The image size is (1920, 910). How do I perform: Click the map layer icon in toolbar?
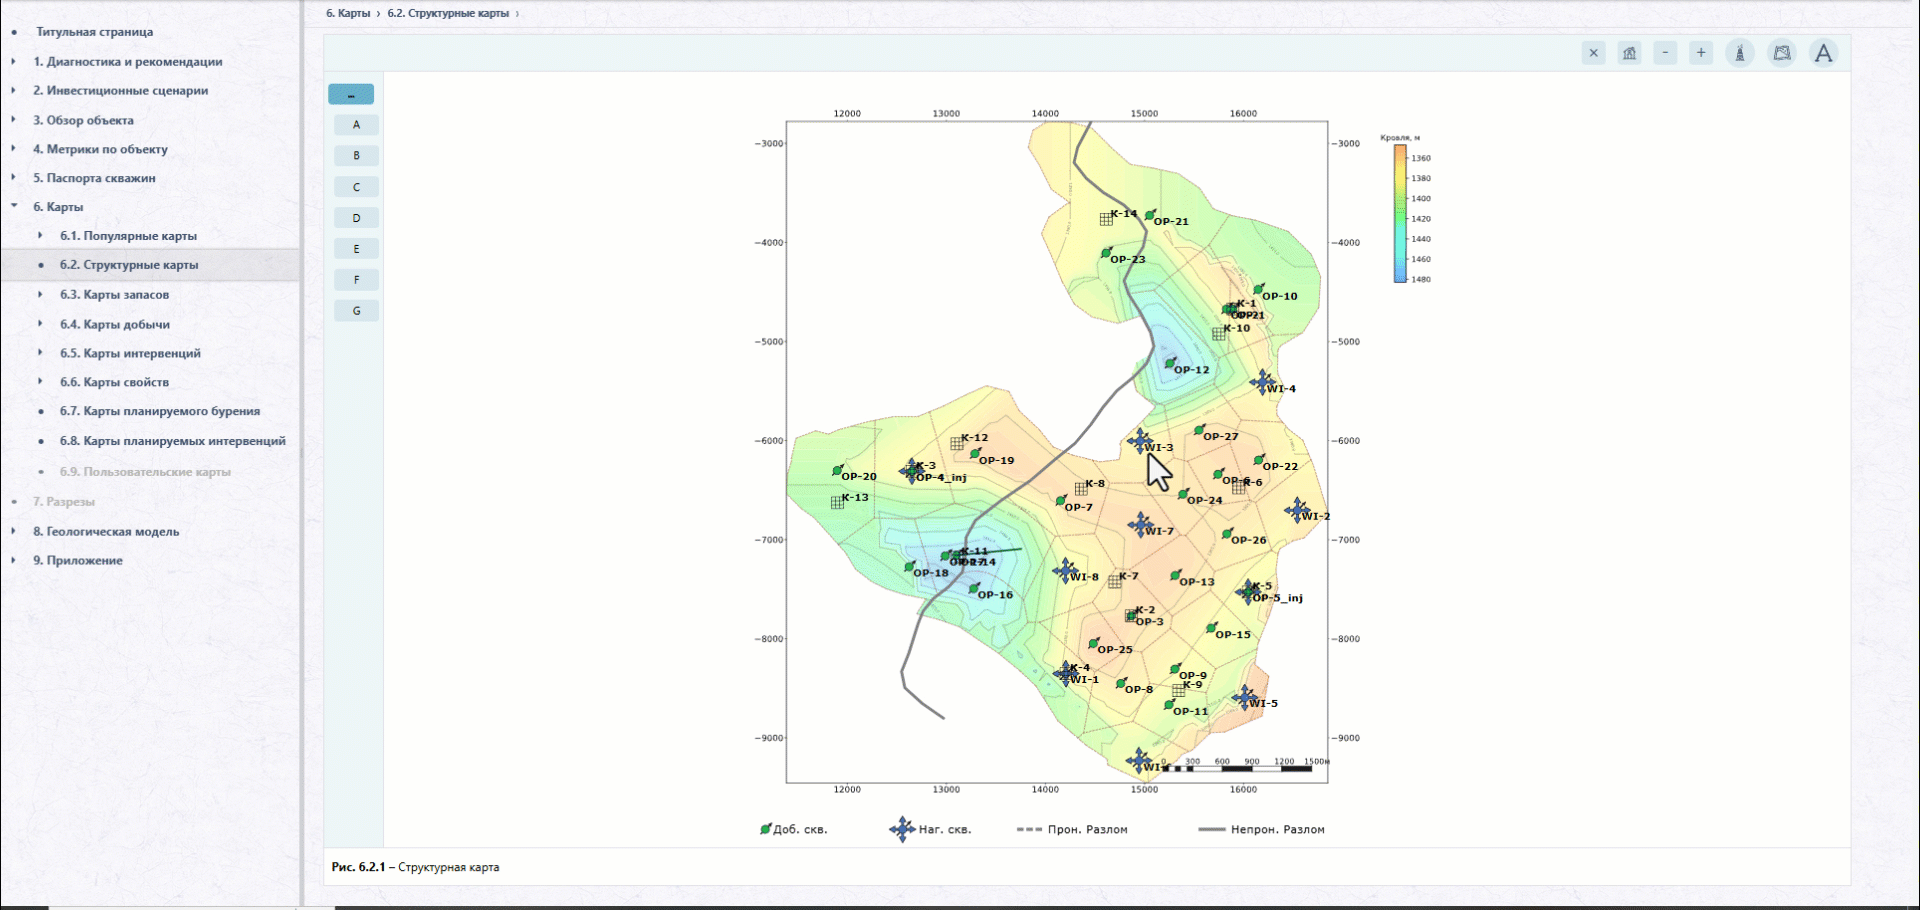point(1782,53)
